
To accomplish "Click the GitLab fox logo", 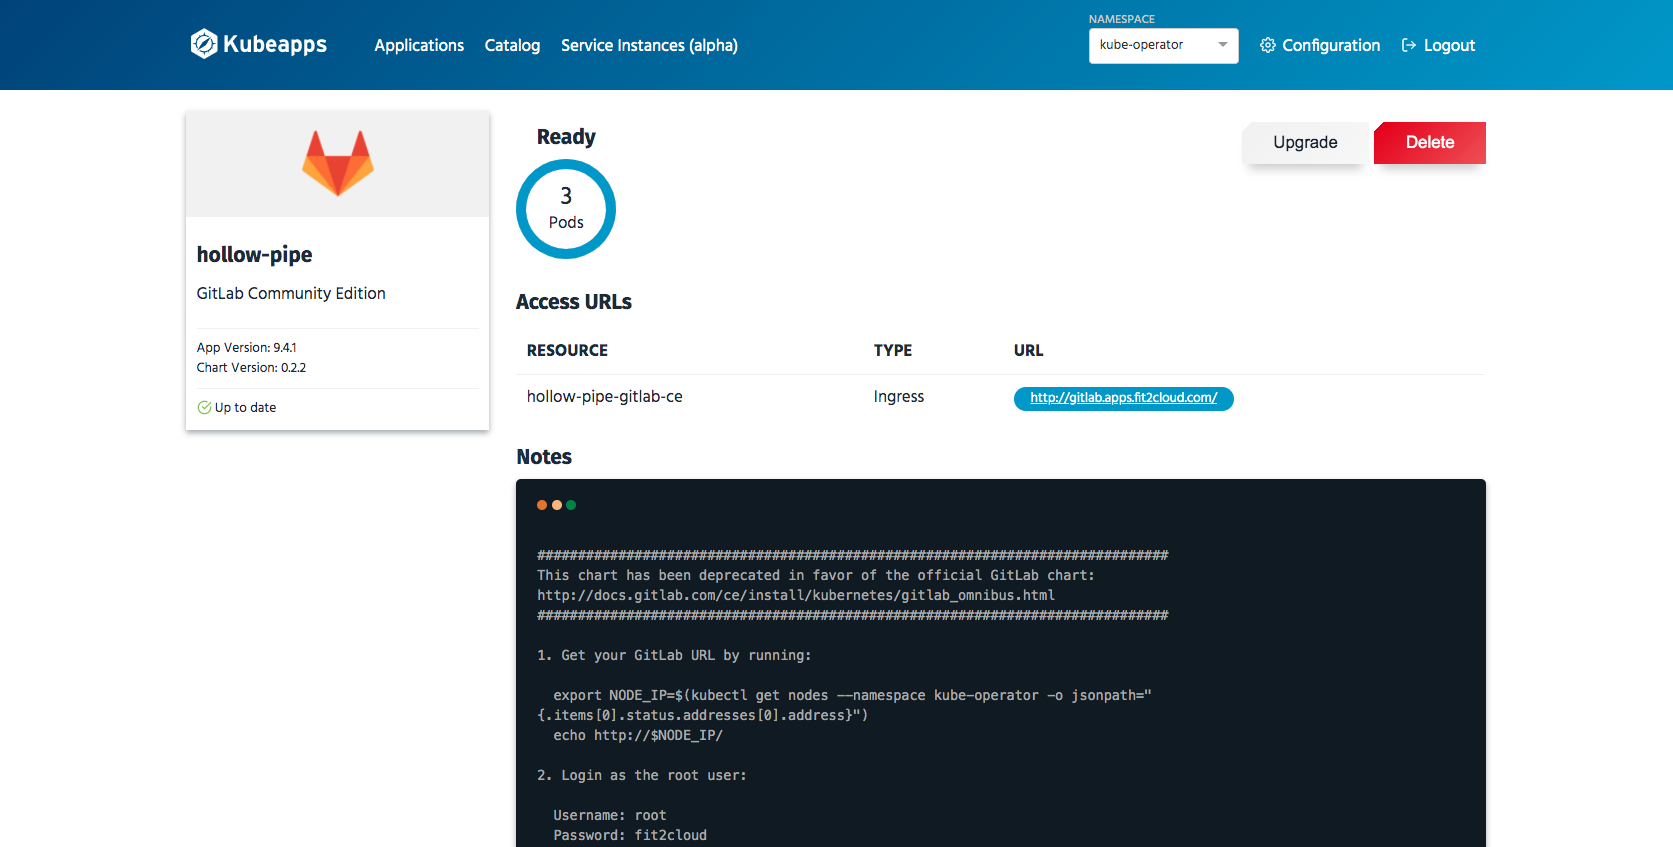I will [x=338, y=163].
